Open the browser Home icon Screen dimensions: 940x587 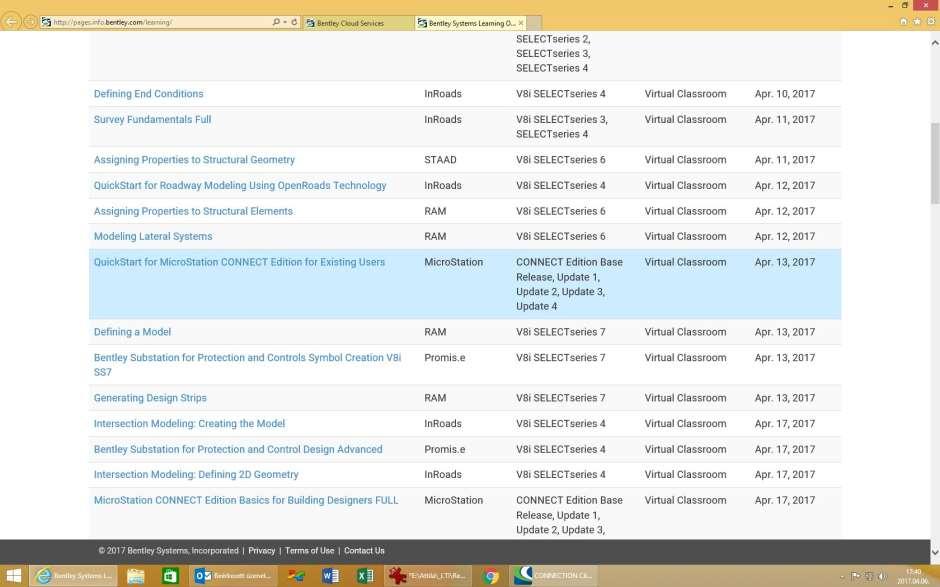coord(903,22)
